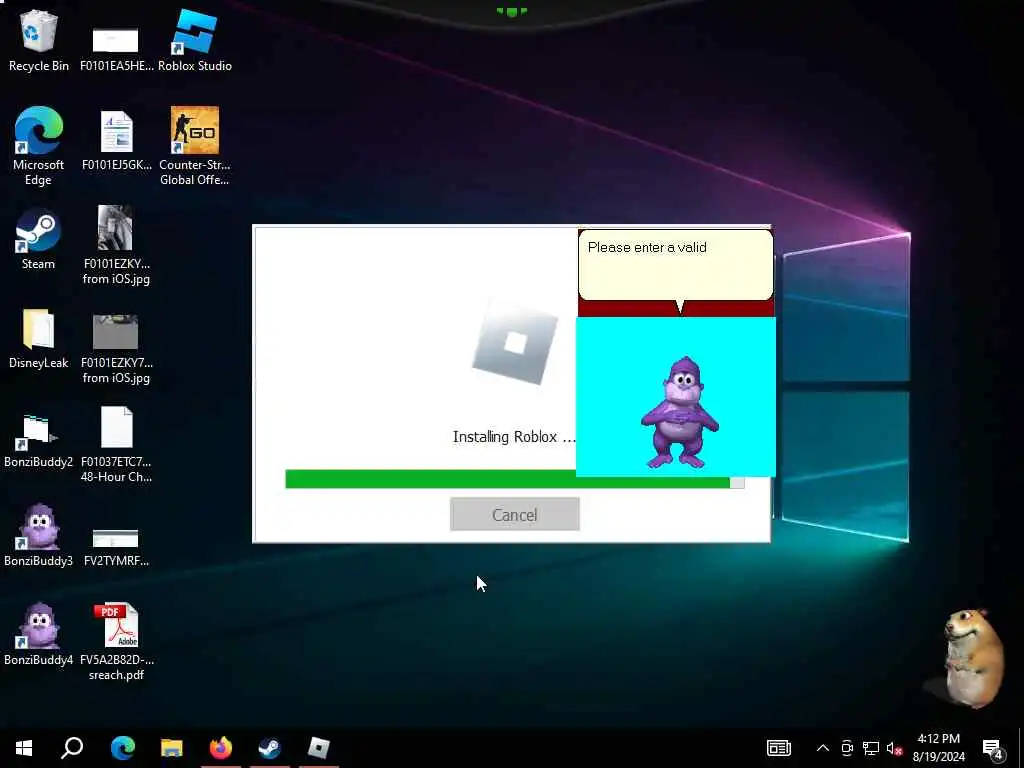This screenshot has width=1024, height=768.
Task: Open Edge from the taskbar
Action: (x=122, y=748)
